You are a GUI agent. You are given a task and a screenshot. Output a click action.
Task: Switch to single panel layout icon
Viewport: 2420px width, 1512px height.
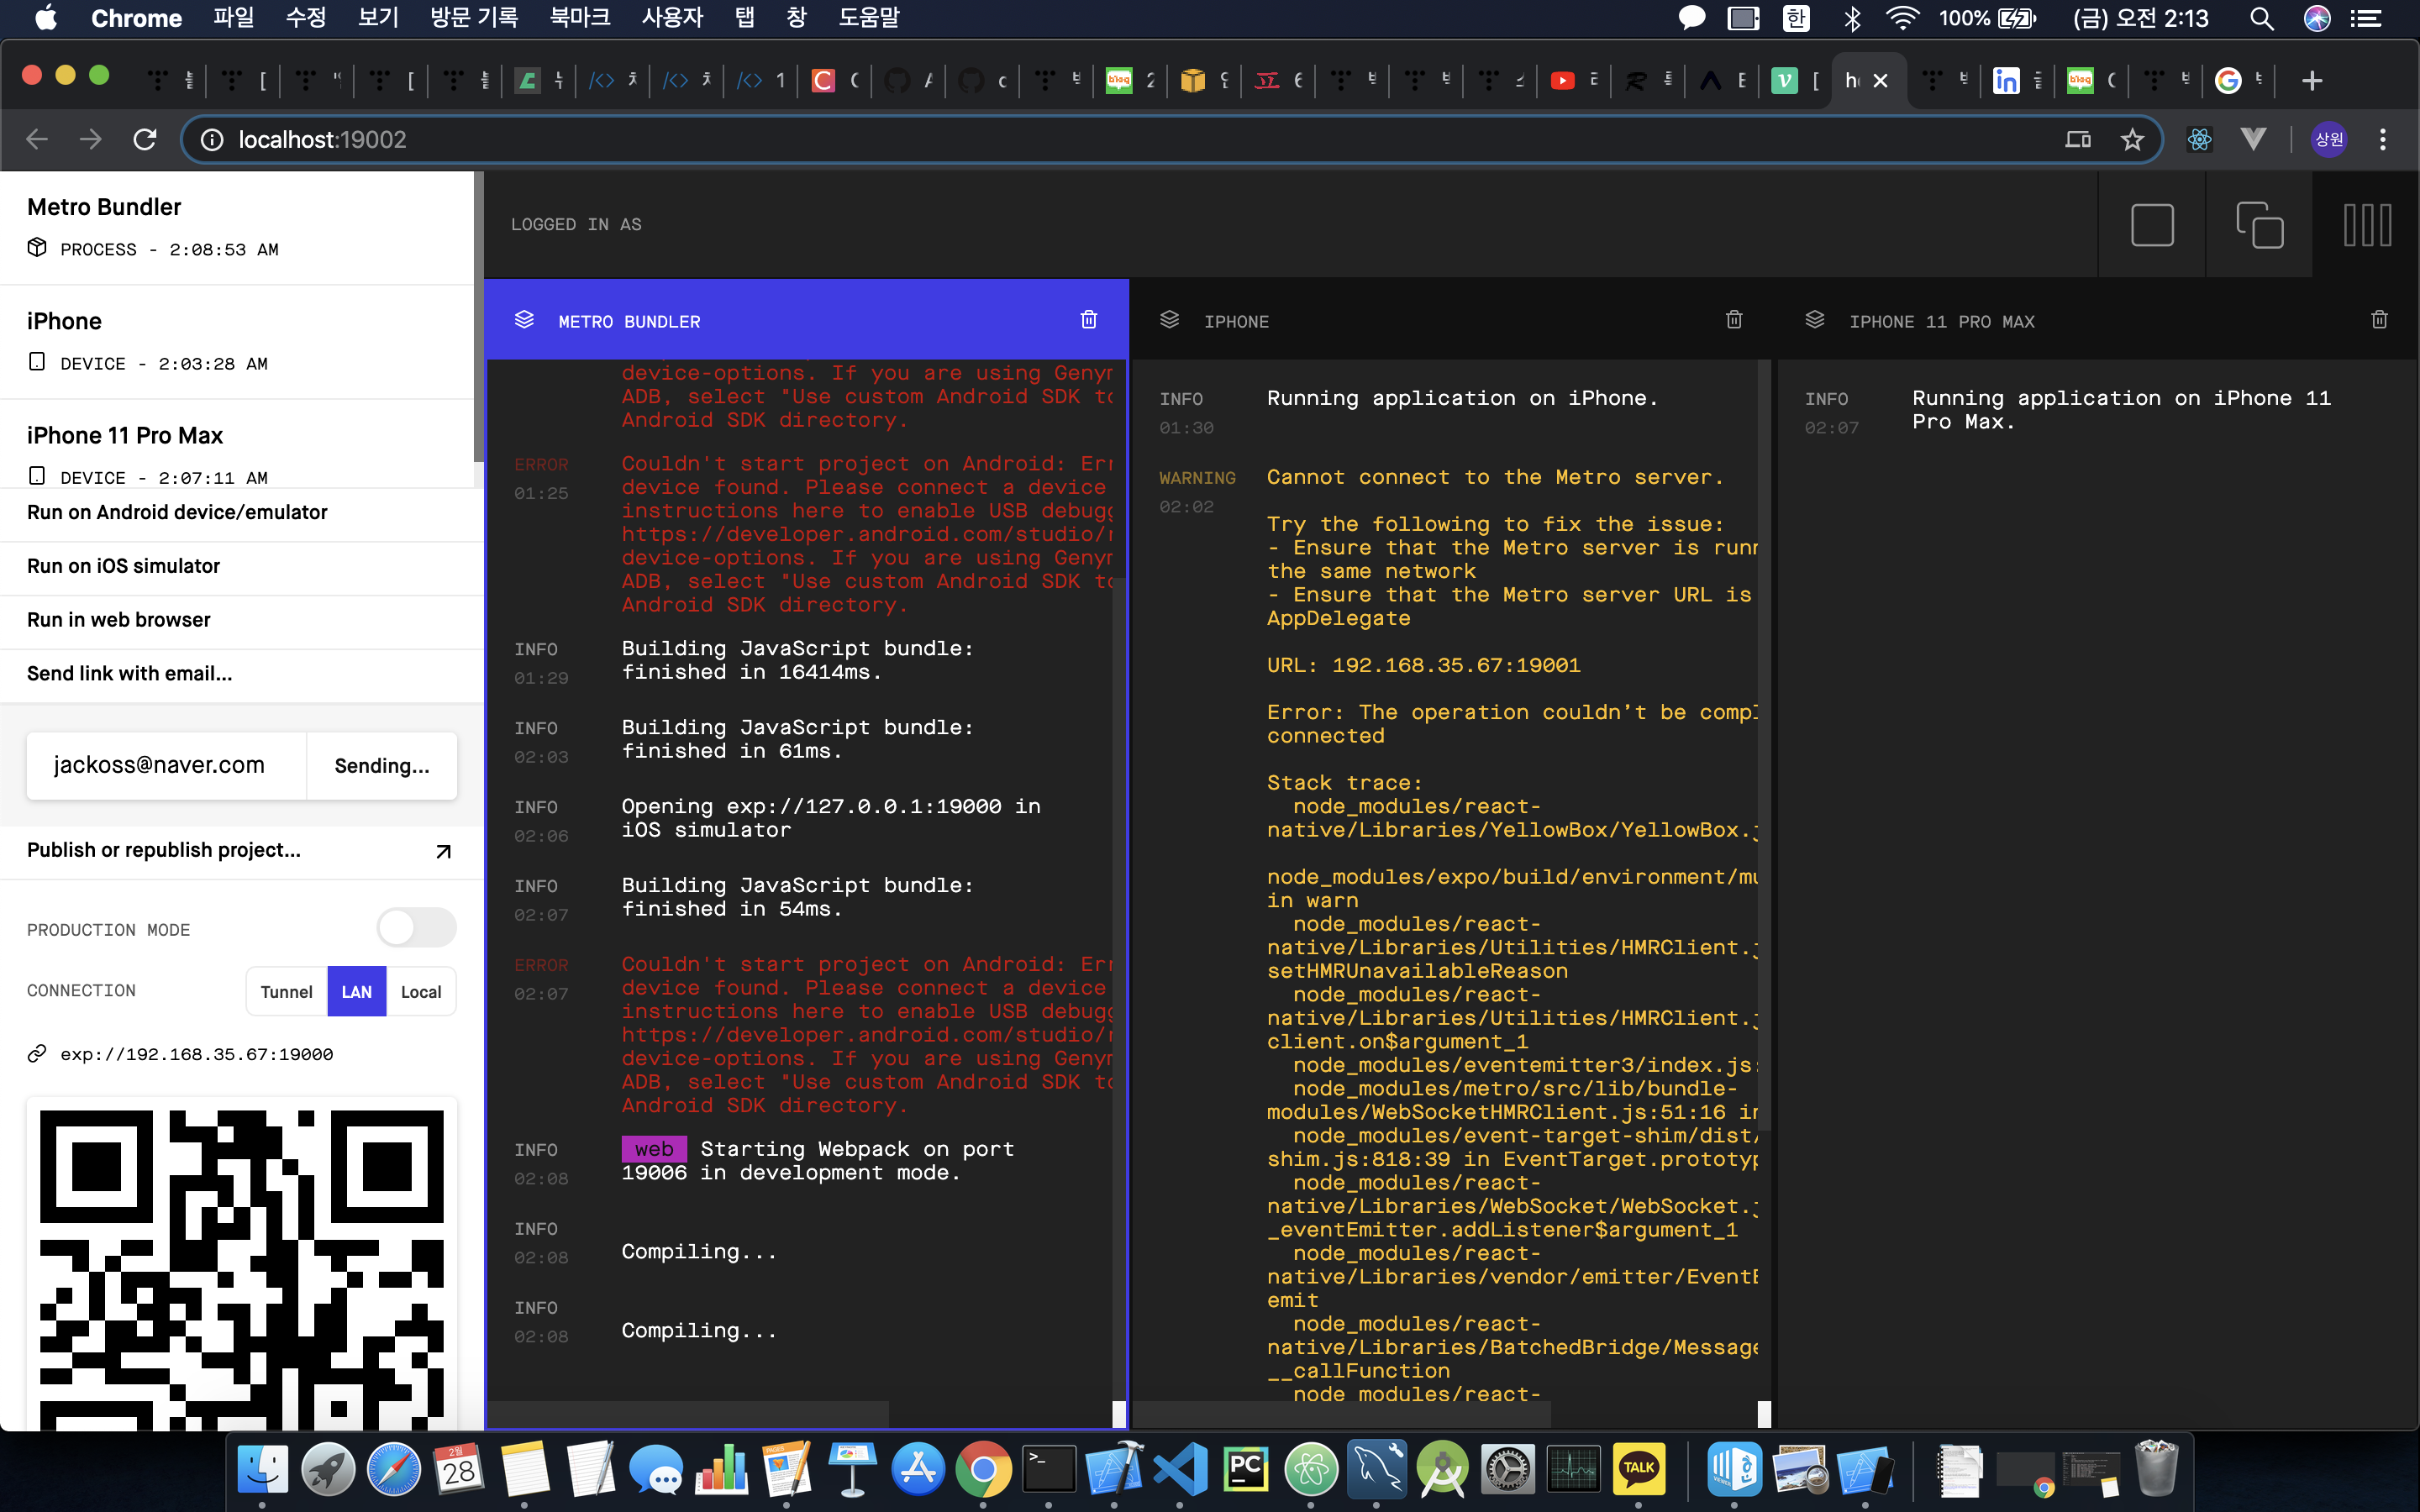(2152, 225)
